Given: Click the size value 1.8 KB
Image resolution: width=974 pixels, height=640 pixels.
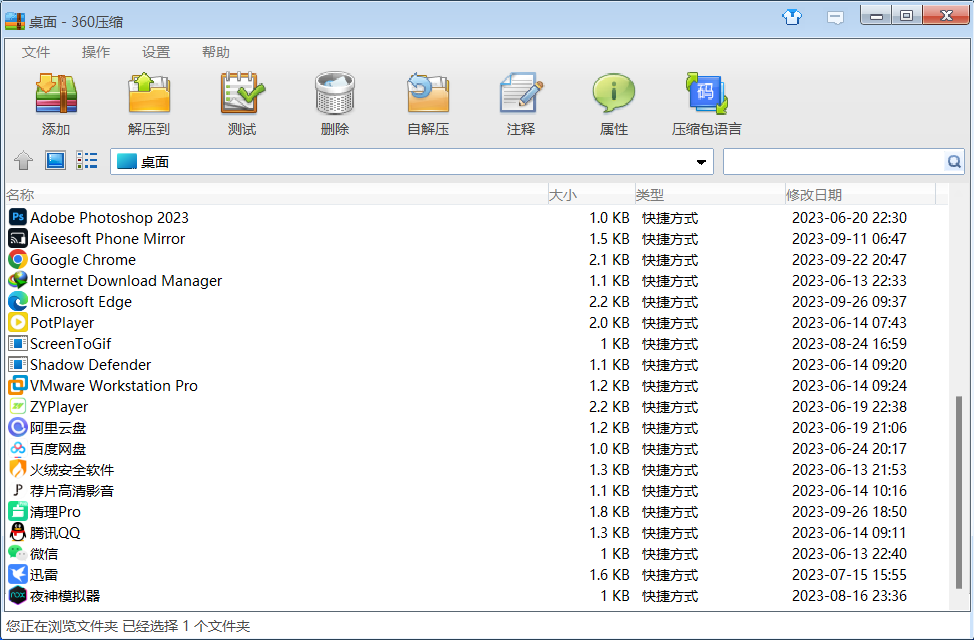Looking at the screenshot, I should point(609,512).
